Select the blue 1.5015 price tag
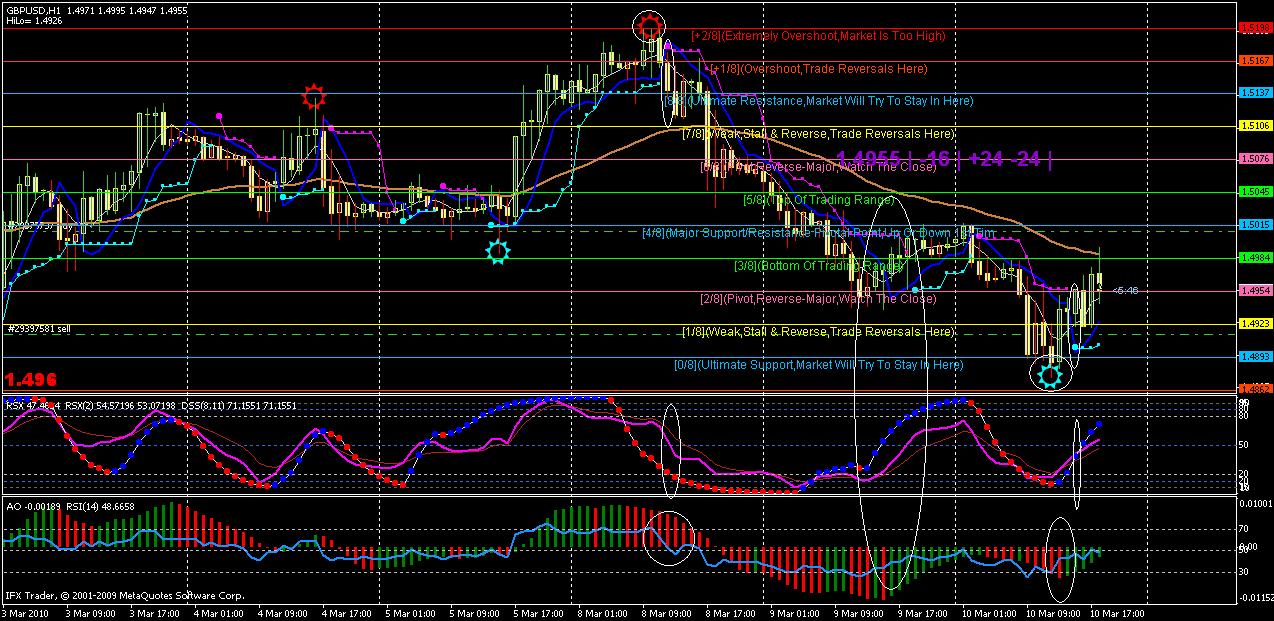The height and width of the screenshot is (621, 1274). [x=1254, y=225]
